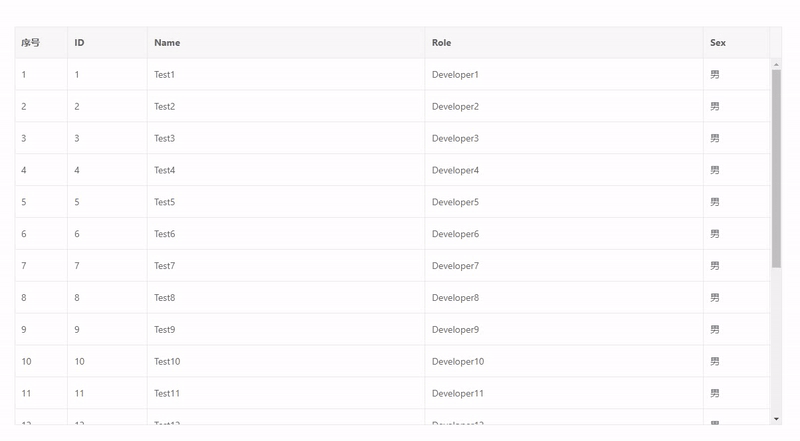Click the Developer4 role cell
Screen dimensions: 800x441
(x=455, y=171)
